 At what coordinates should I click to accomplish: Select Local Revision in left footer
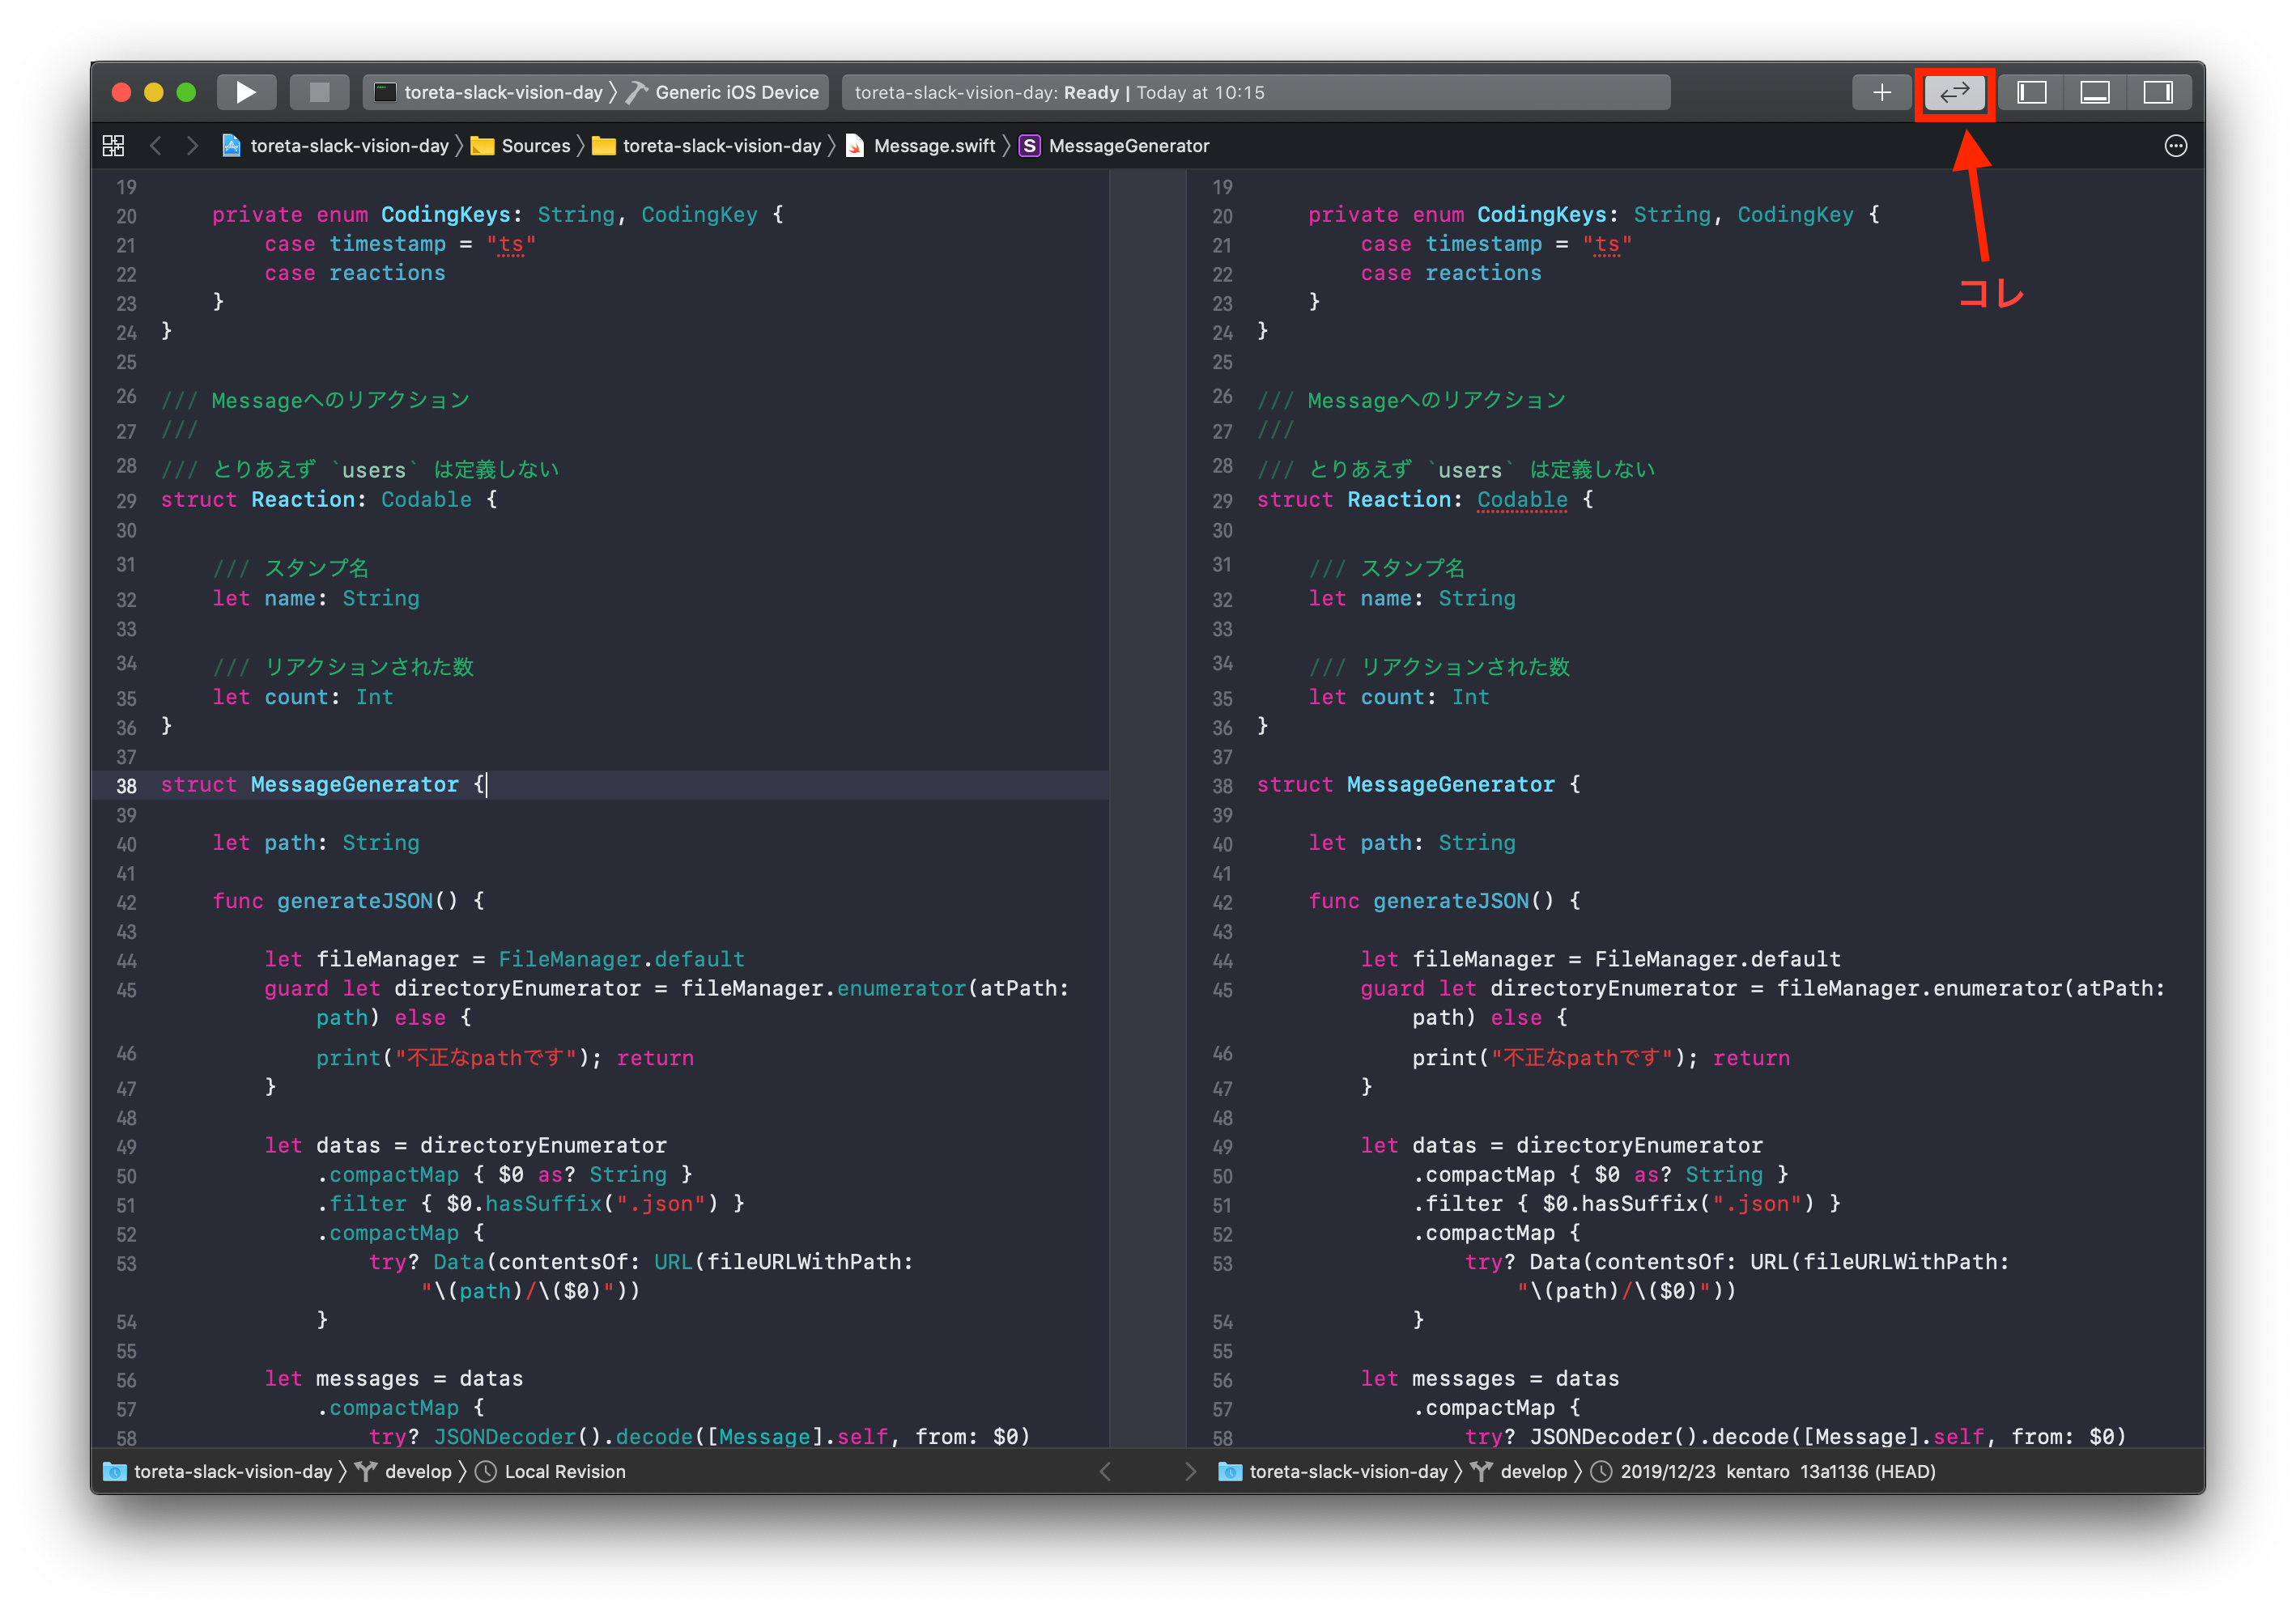[565, 1471]
